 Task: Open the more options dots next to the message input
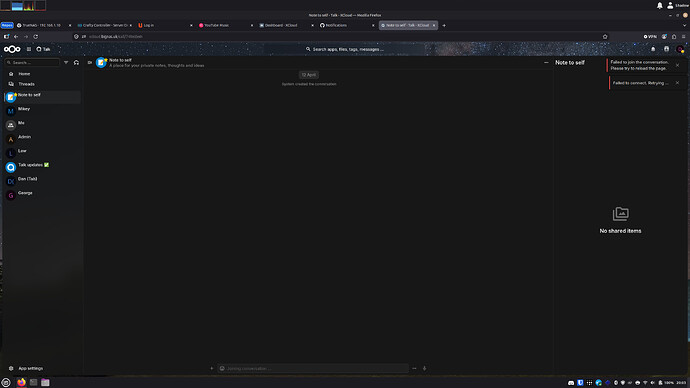coord(414,368)
